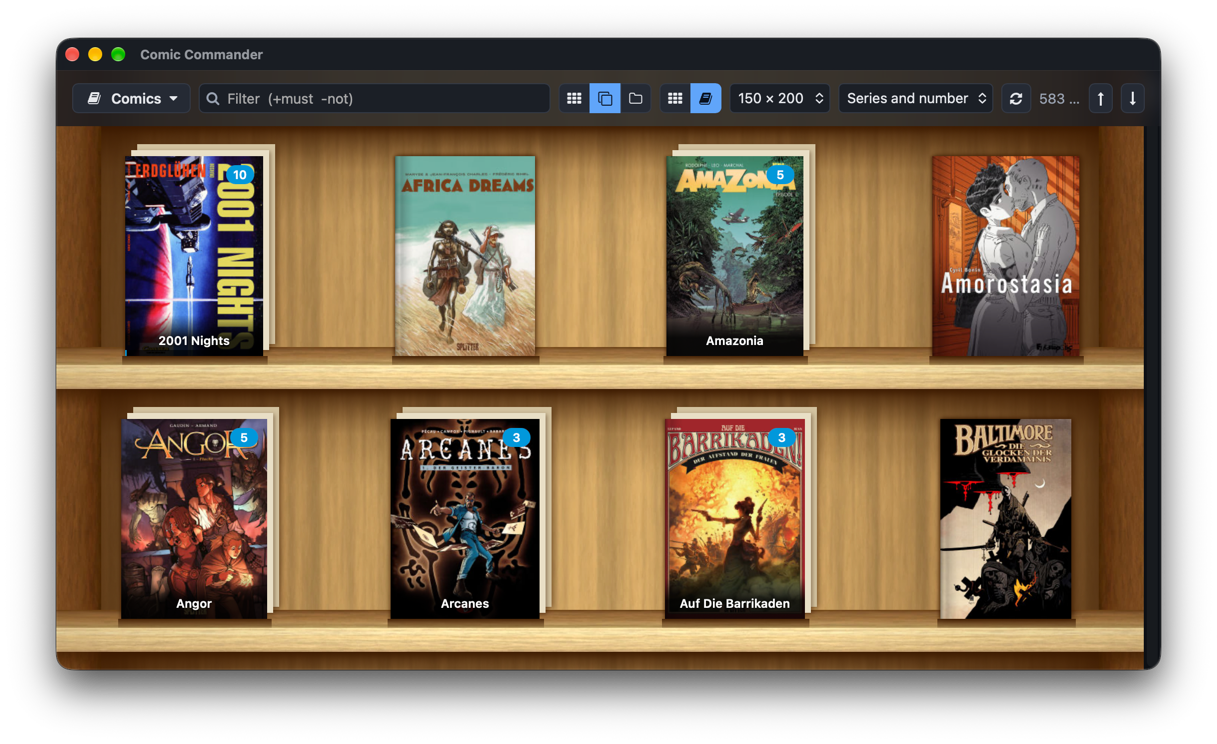Viewport: 1217px width, 744px height.
Task: Toggle the grouped series stack view
Action: click(x=605, y=98)
